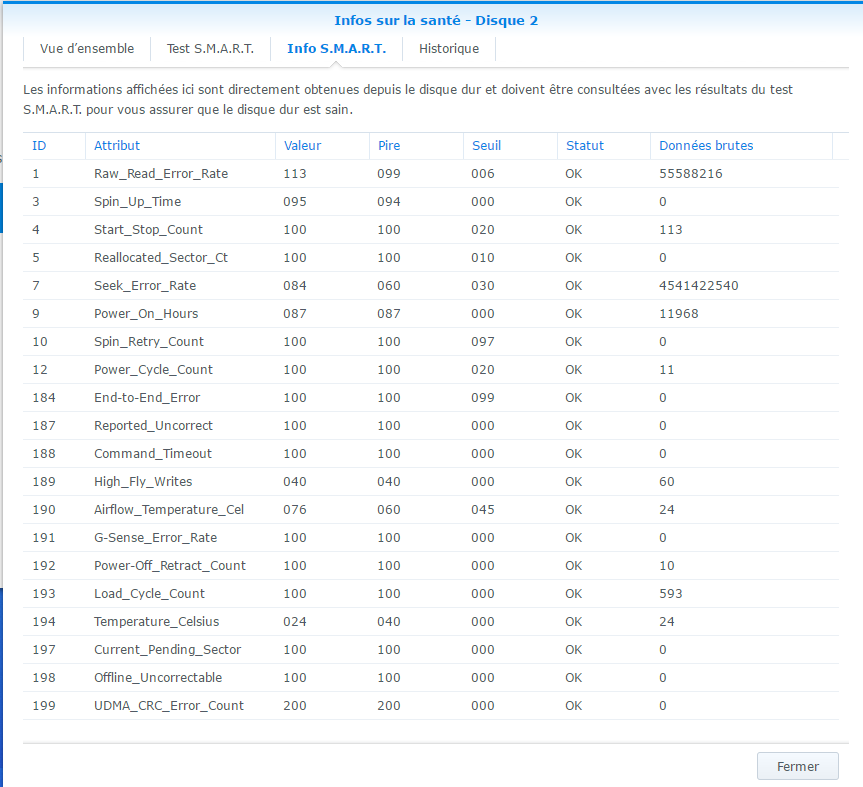Viewport: 863px width, 787px height.
Task: Select the Reported_Uncorrect attribute
Action: pos(153,426)
